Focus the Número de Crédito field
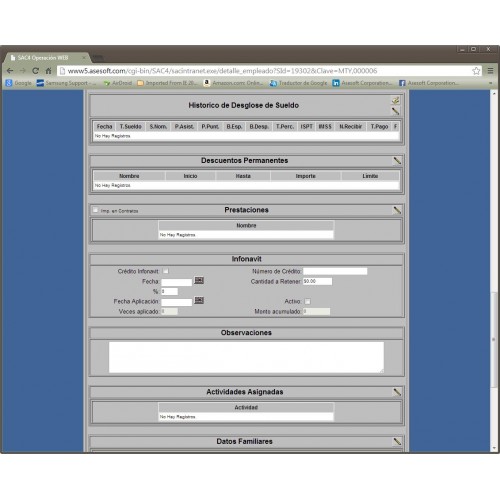Viewport: 500px width, 500px height. (335, 271)
